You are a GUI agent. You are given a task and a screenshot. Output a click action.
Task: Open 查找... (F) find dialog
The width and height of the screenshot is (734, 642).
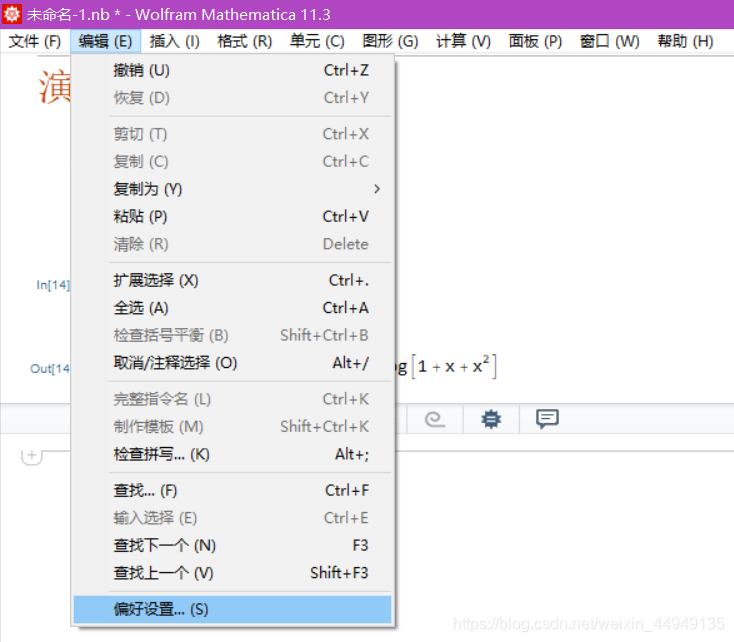[x=233, y=491]
